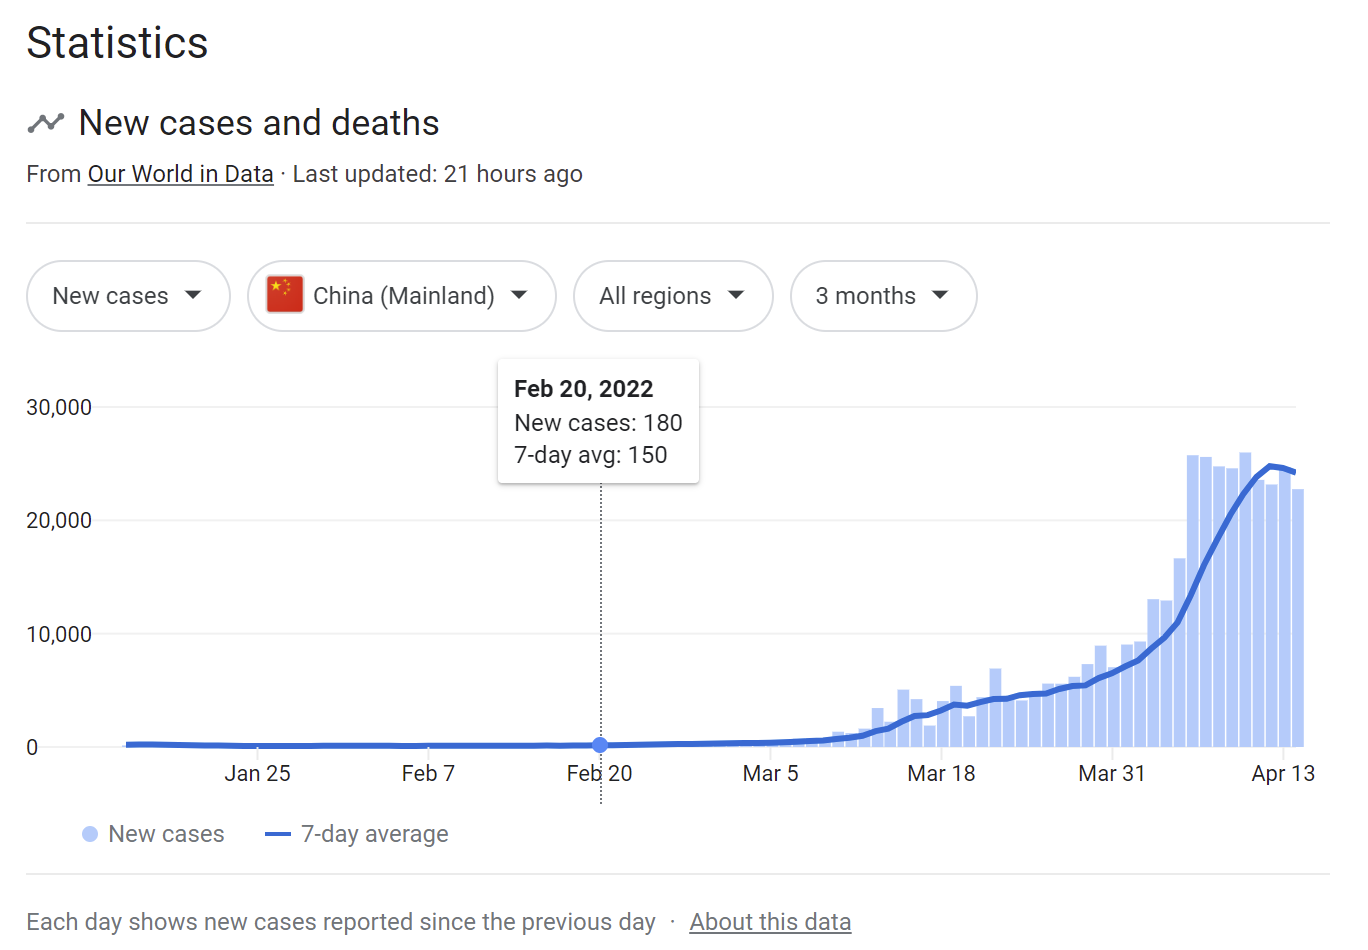The image size is (1368, 950).
Task: Click the Mar 18 axis label
Action: 941,773
